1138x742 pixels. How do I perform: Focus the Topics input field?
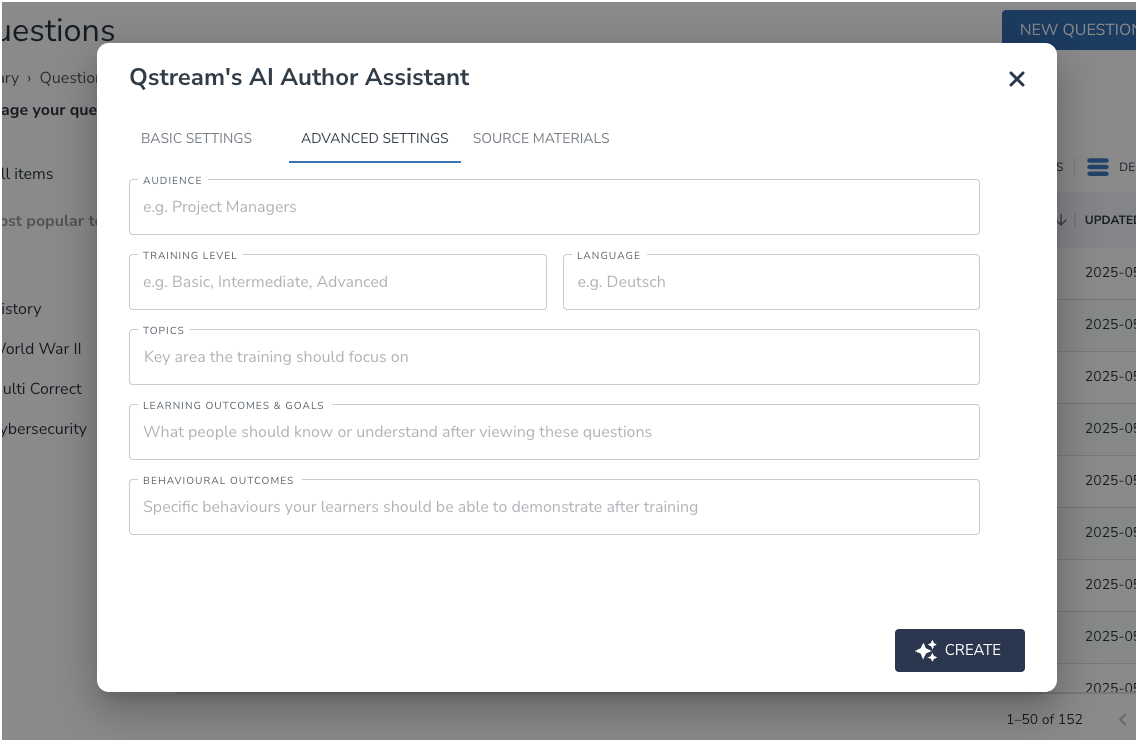[x=554, y=356]
